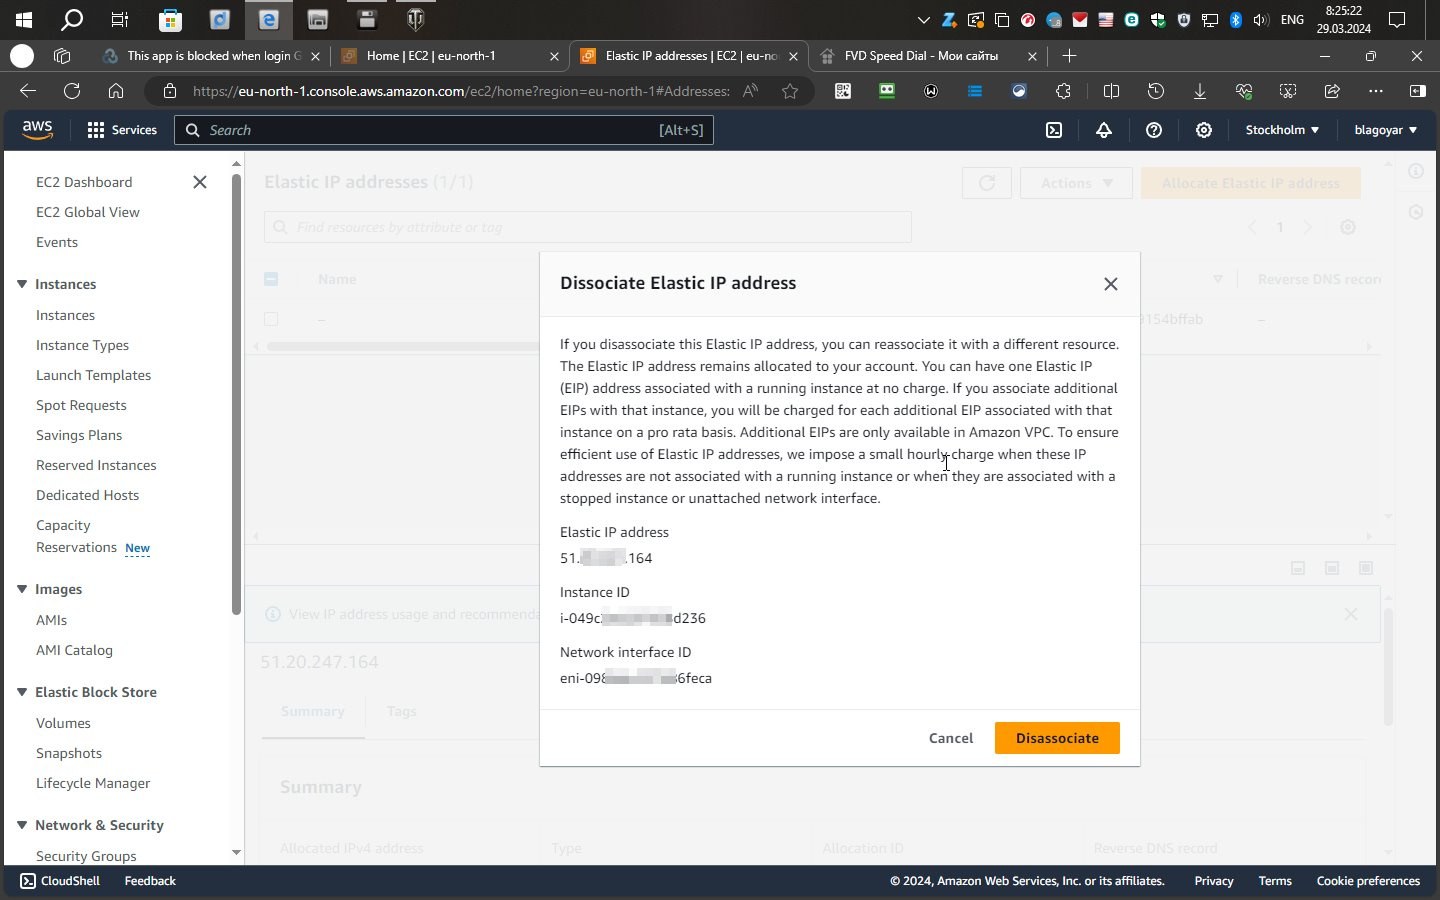Image resolution: width=1440 pixels, height=900 pixels.
Task: Open the Privacy link in the footer
Action: [1214, 881]
